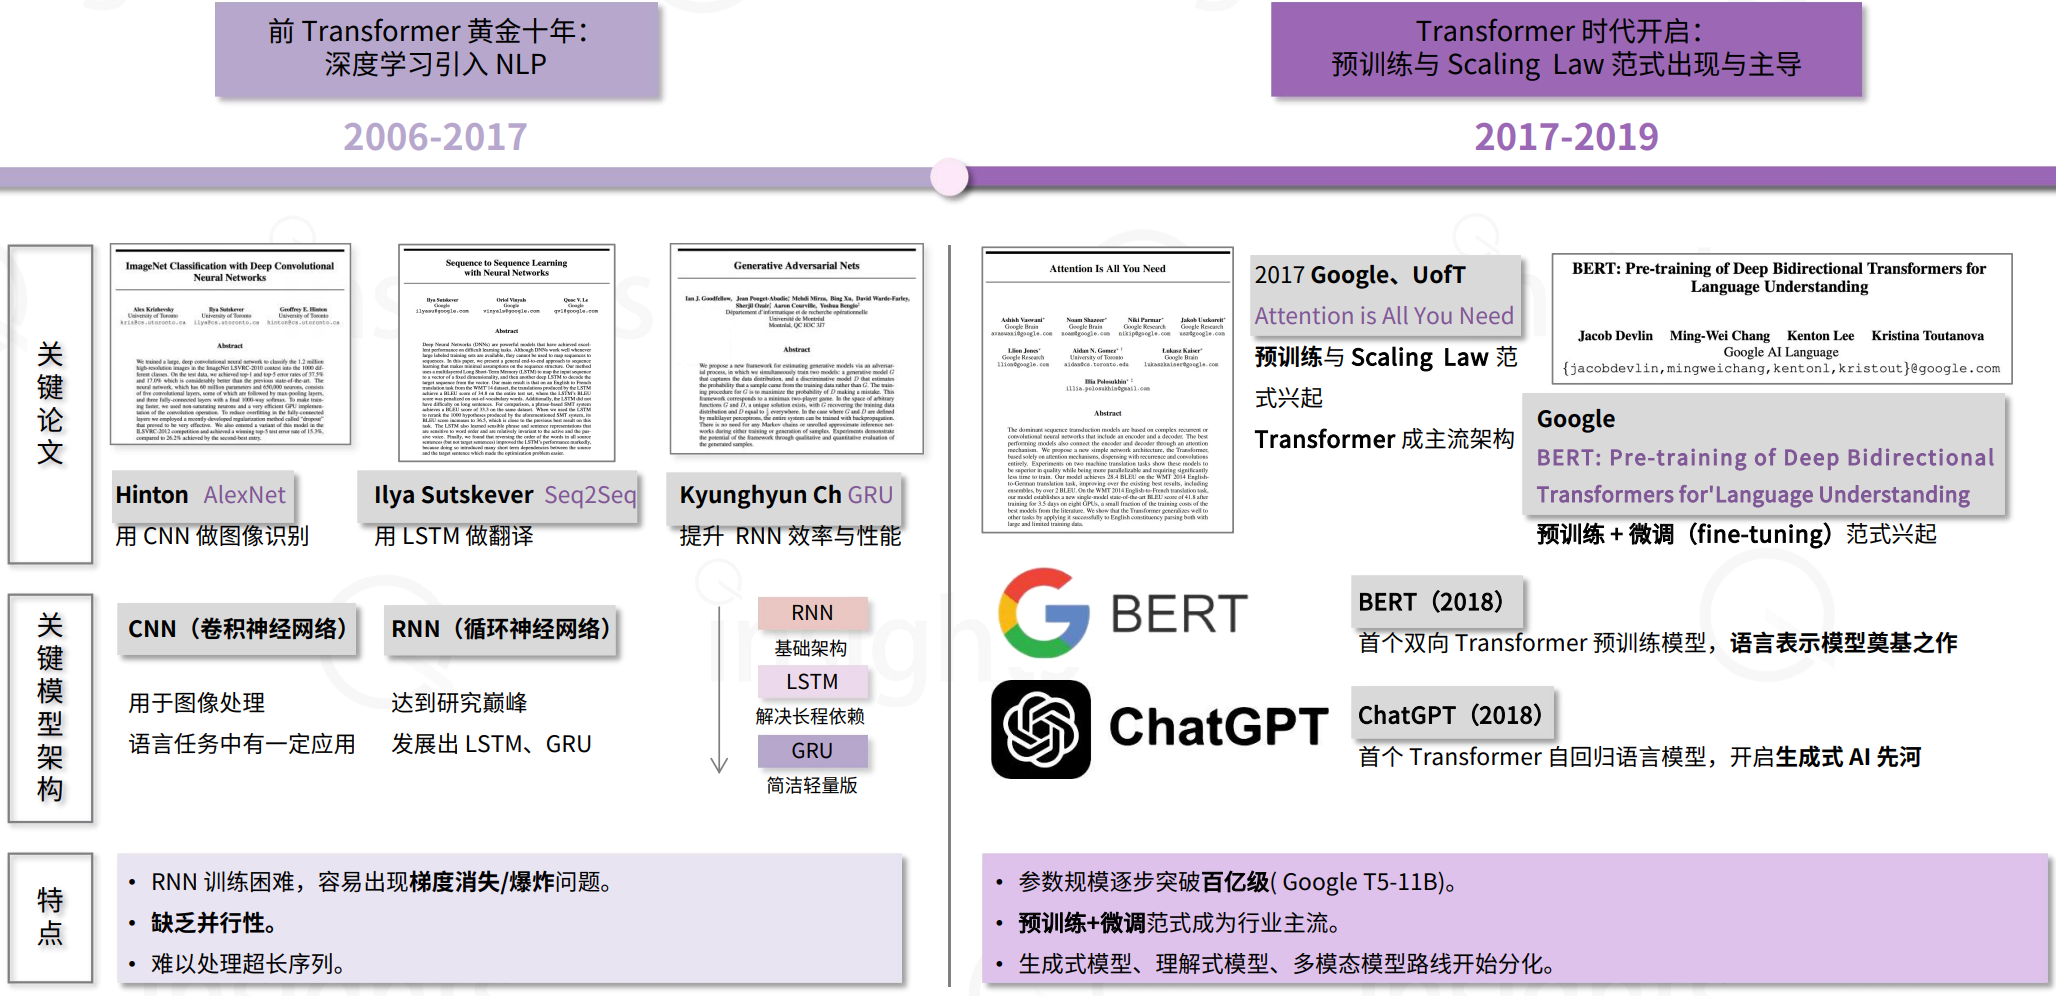Click the 用于图像处理 text
The height and width of the screenshot is (996, 2056).
point(197,703)
